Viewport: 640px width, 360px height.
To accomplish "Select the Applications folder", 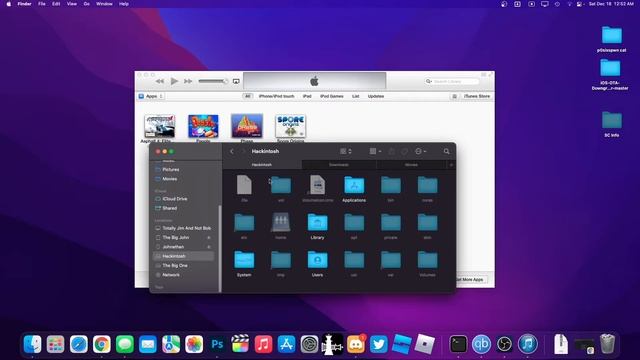I will coord(354,189).
